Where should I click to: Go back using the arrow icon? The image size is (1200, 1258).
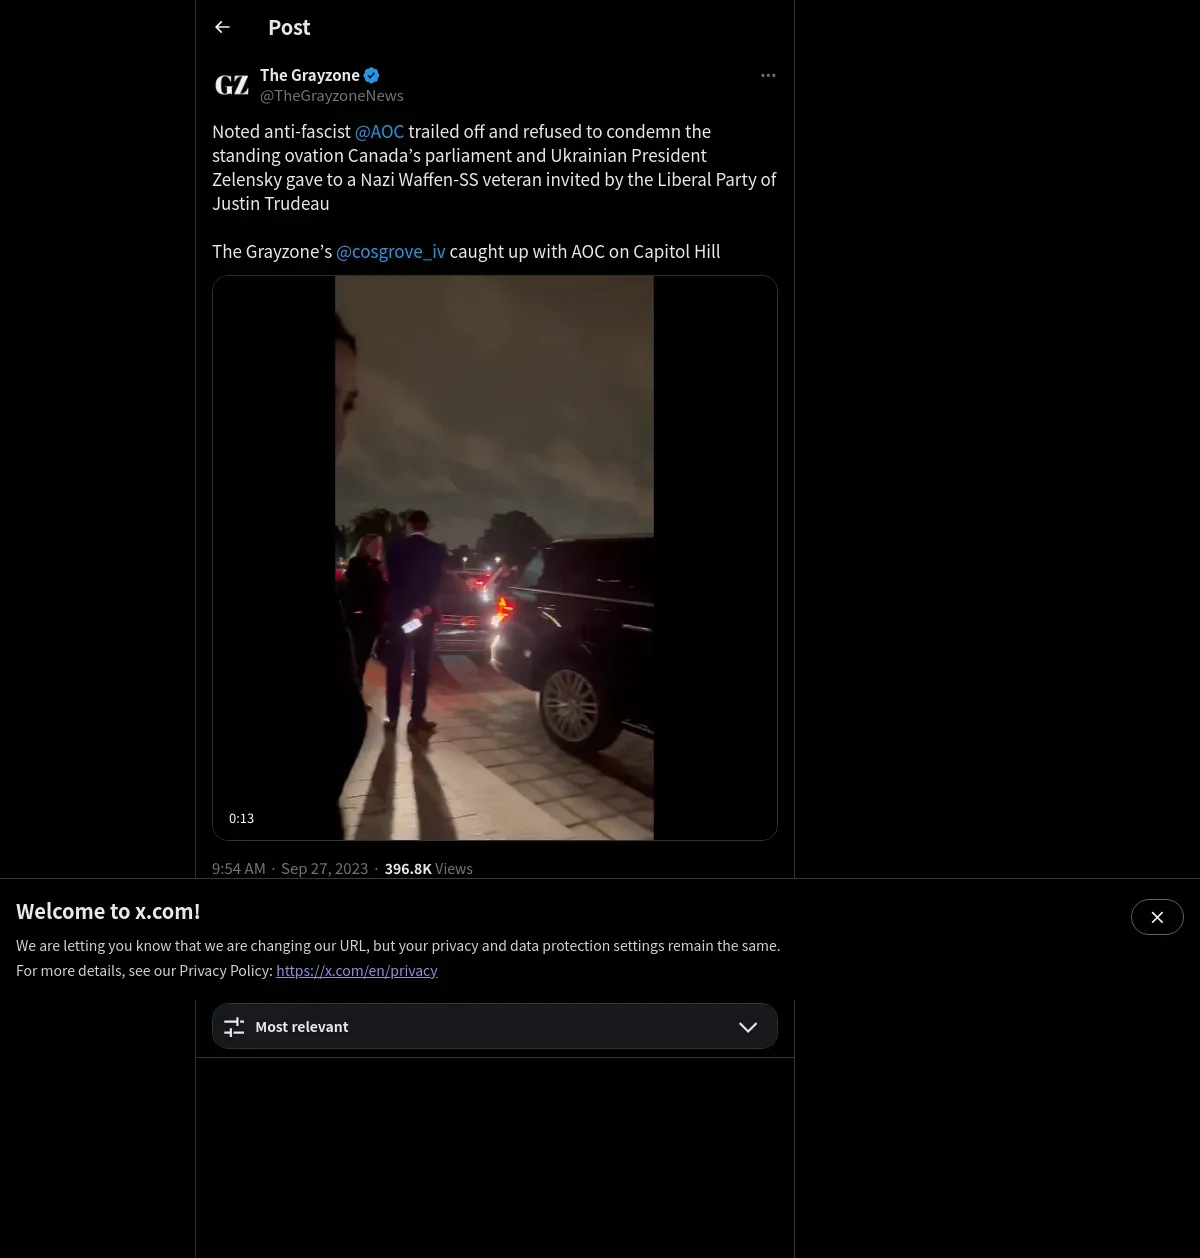223,28
